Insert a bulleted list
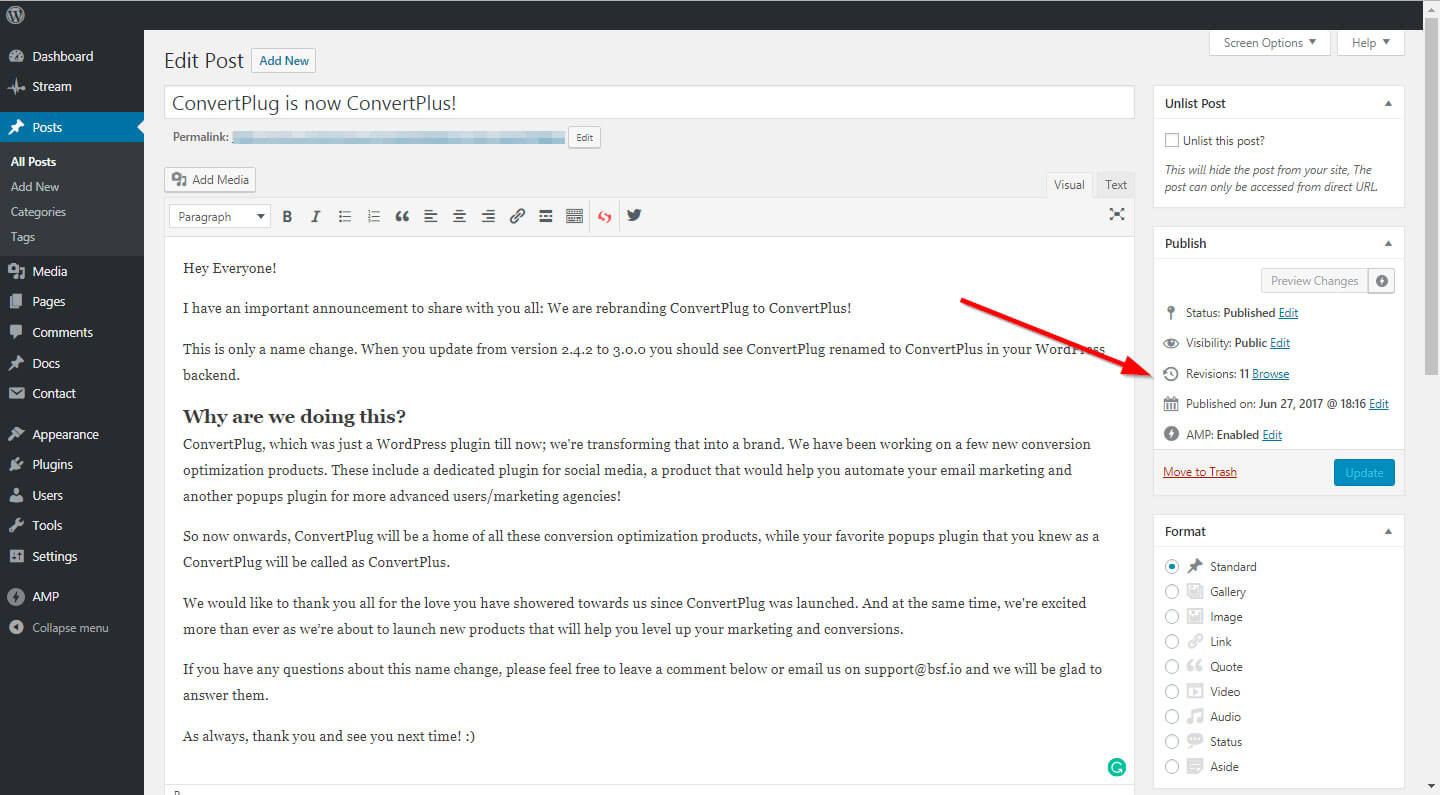This screenshot has height=795, width=1440. [344, 215]
